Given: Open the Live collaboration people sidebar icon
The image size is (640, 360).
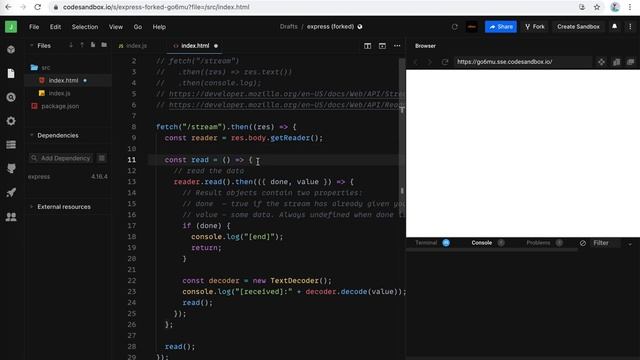Looking at the screenshot, I should (x=11, y=216).
